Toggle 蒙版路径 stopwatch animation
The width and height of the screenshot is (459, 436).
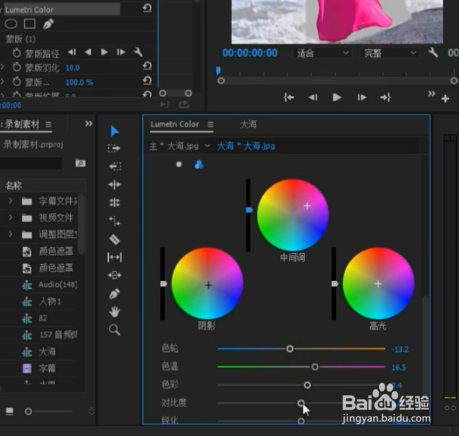[16, 53]
